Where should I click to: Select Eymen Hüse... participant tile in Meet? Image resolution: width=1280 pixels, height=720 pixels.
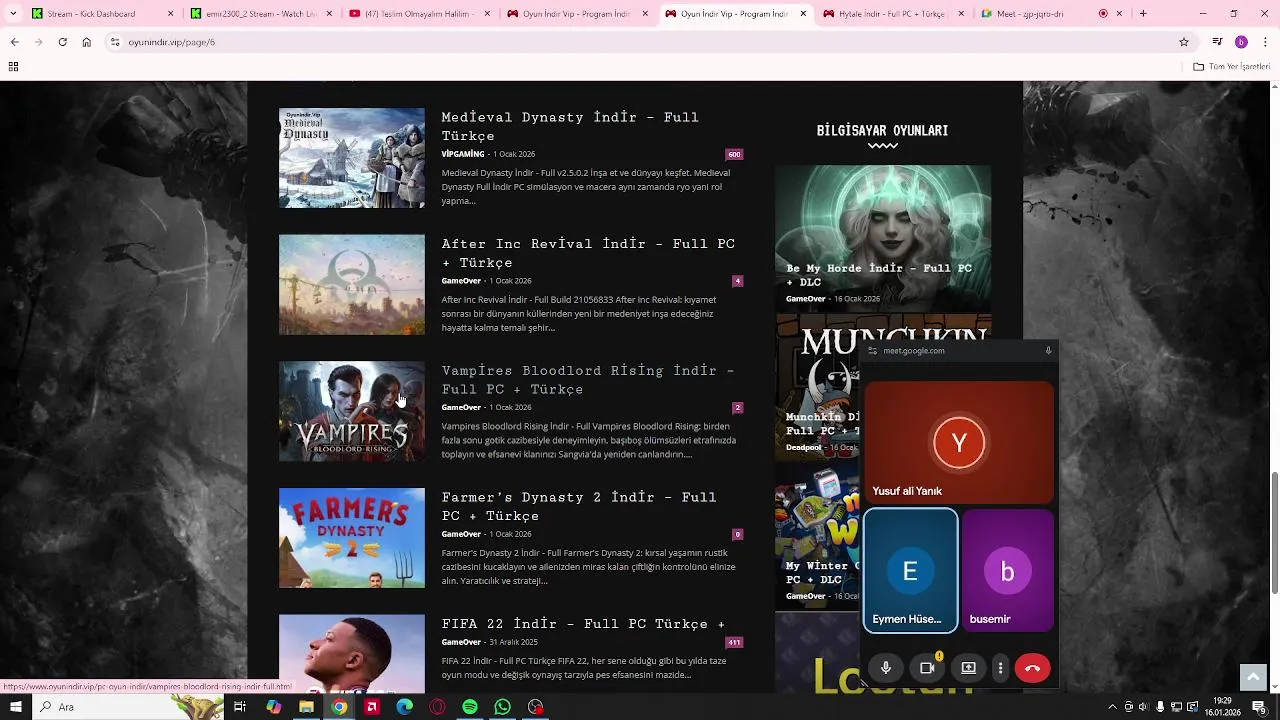pyautogui.click(x=911, y=571)
